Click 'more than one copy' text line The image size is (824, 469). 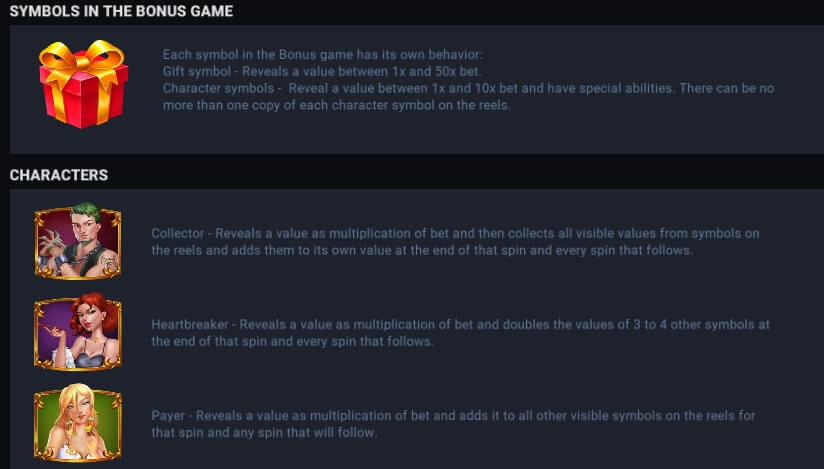336,105
